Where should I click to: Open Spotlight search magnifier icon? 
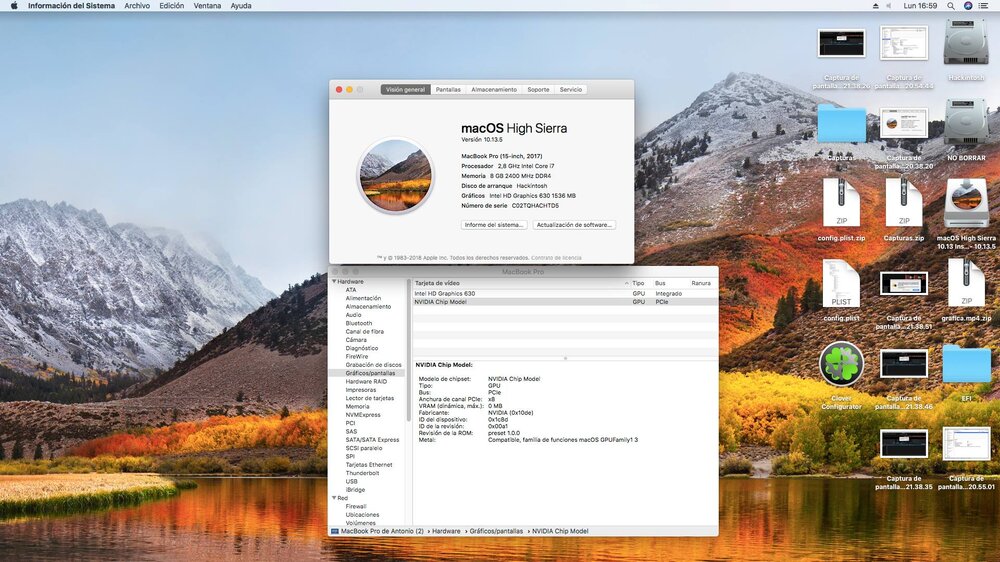(949, 6)
